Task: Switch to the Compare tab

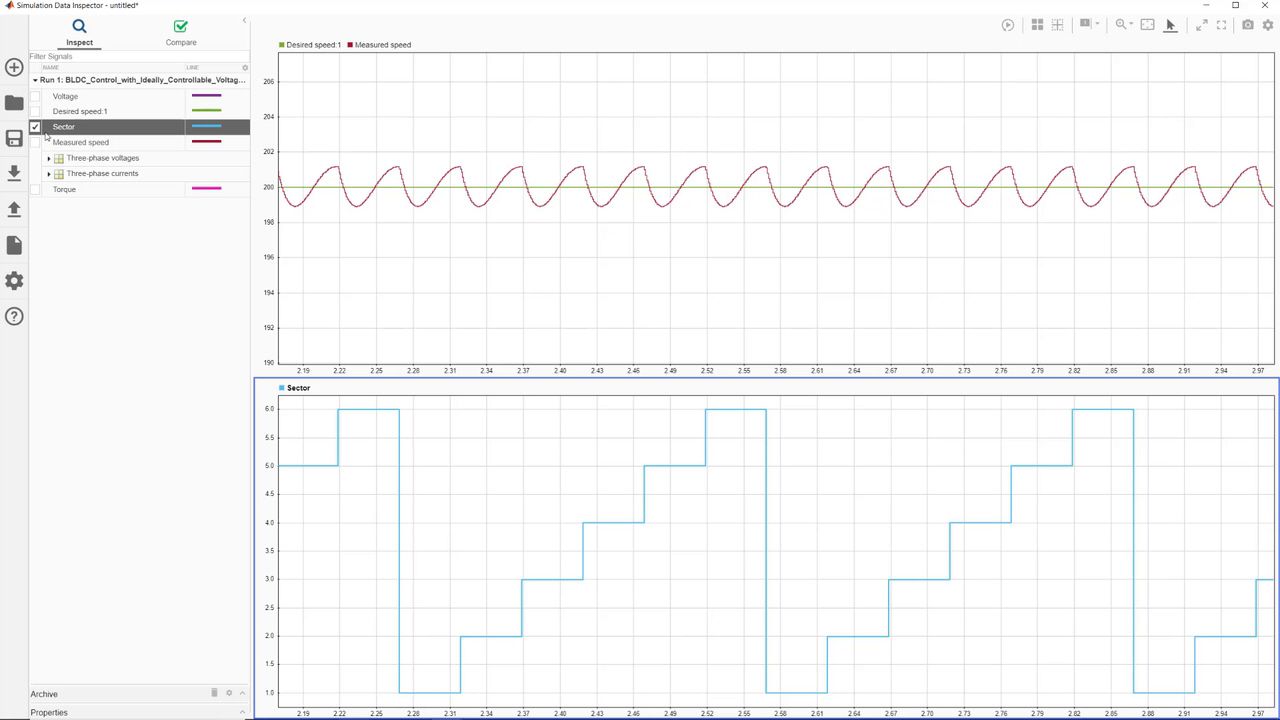Action: 181,32
